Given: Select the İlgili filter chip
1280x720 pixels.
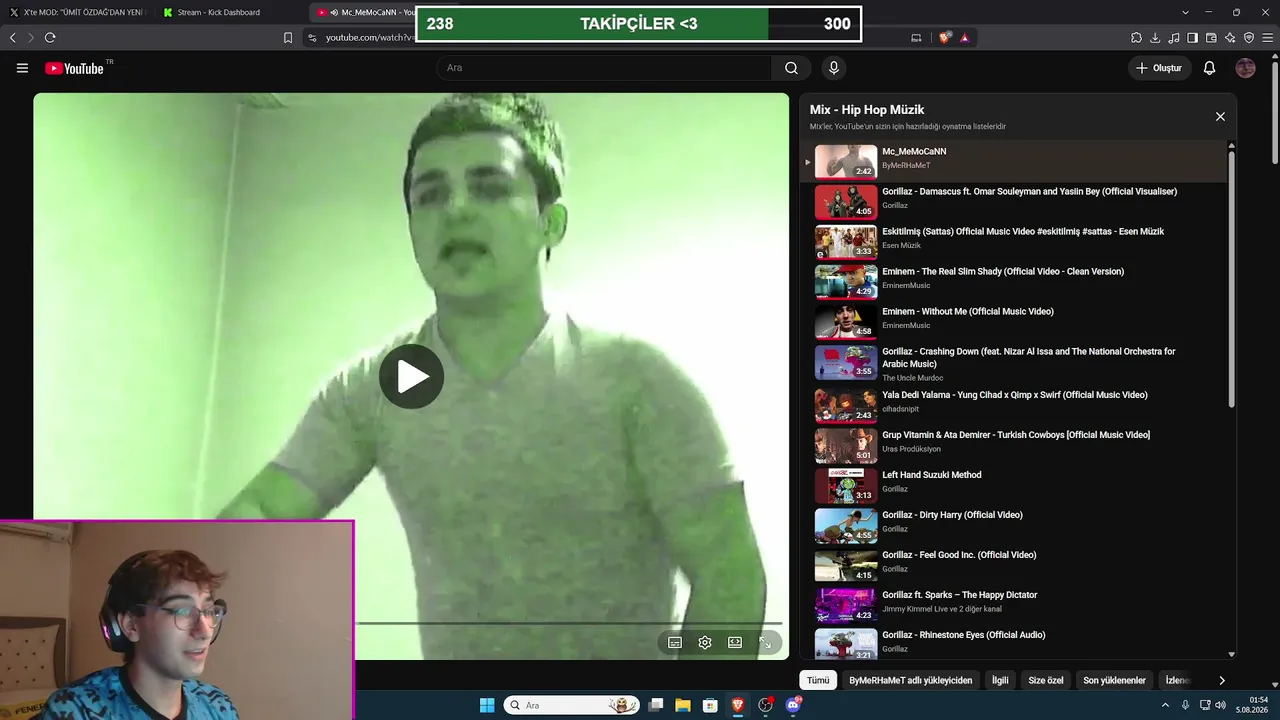Looking at the screenshot, I should 1000,680.
